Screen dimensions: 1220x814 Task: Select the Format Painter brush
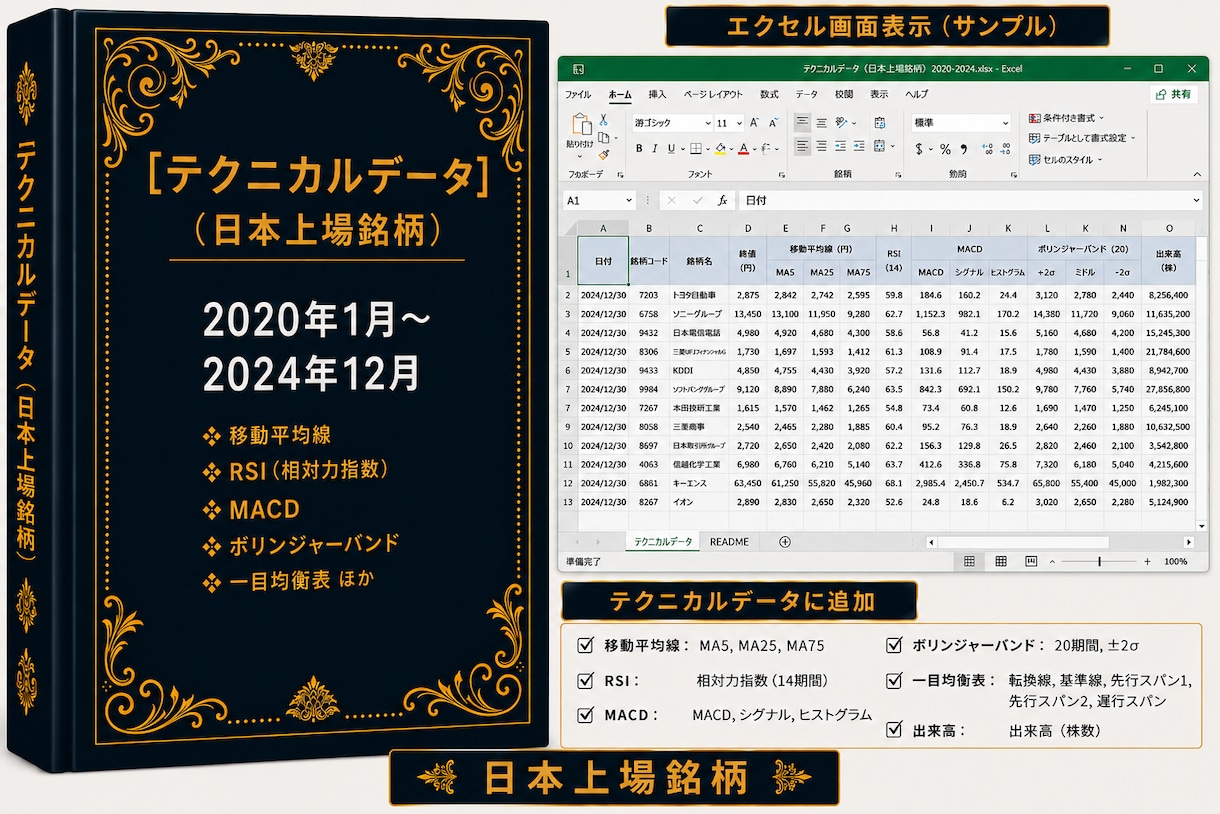603,154
